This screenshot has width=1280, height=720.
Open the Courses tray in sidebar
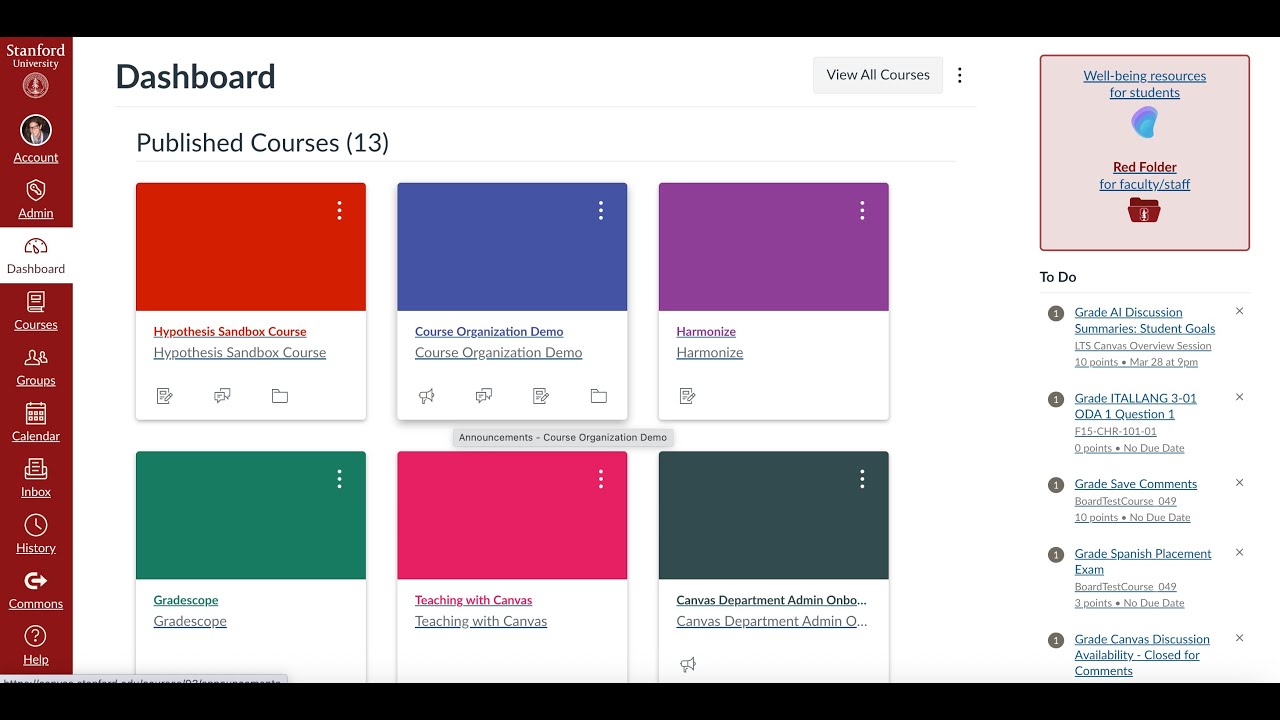tap(36, 311)
